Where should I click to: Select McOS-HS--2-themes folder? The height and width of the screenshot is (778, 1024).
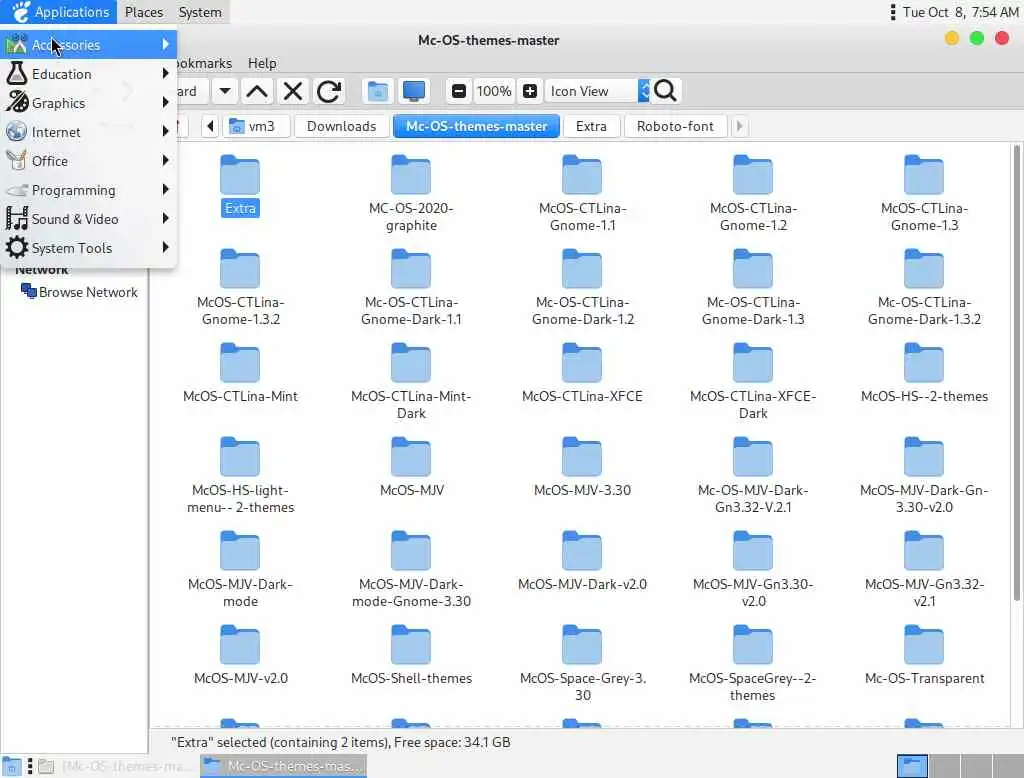[x=924, y=363]
